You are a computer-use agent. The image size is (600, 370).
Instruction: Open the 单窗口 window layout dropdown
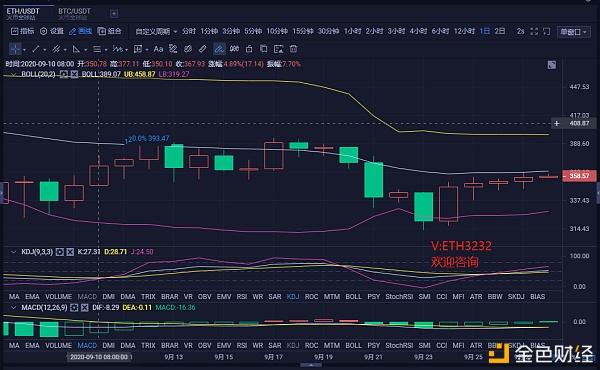point(573,32)
